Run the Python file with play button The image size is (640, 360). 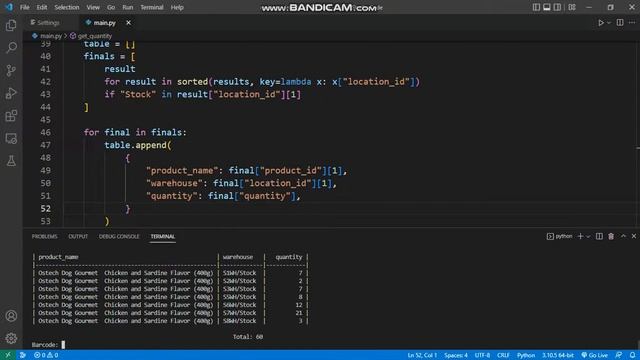pos(601,23)
